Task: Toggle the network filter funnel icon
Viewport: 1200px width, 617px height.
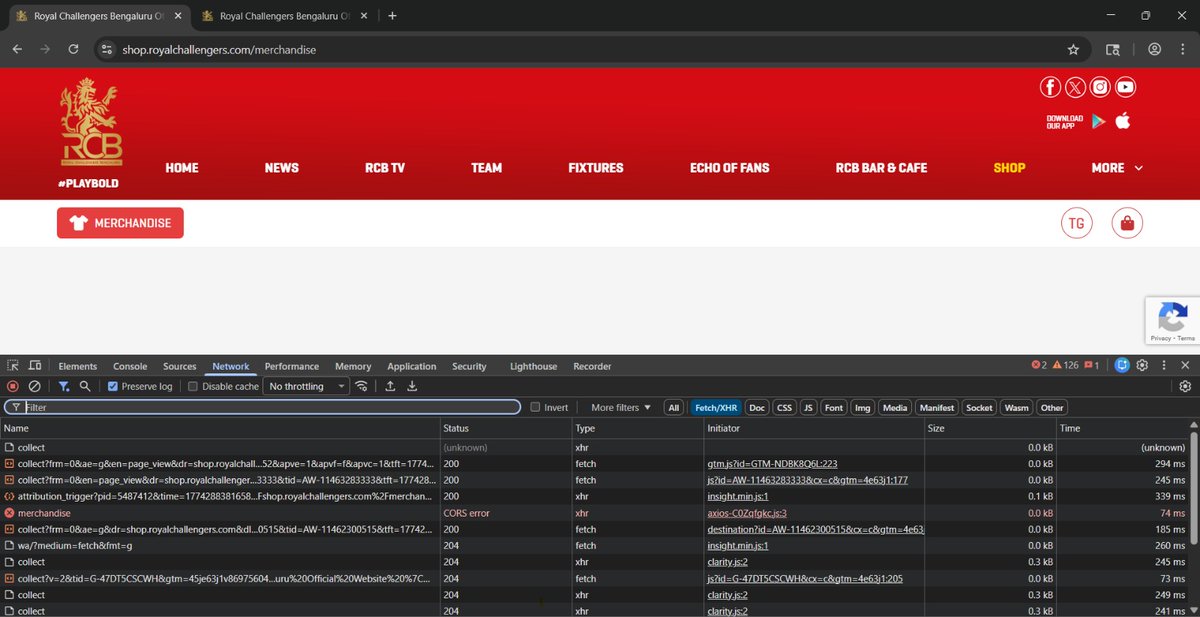Action: [x=64, y=386]
